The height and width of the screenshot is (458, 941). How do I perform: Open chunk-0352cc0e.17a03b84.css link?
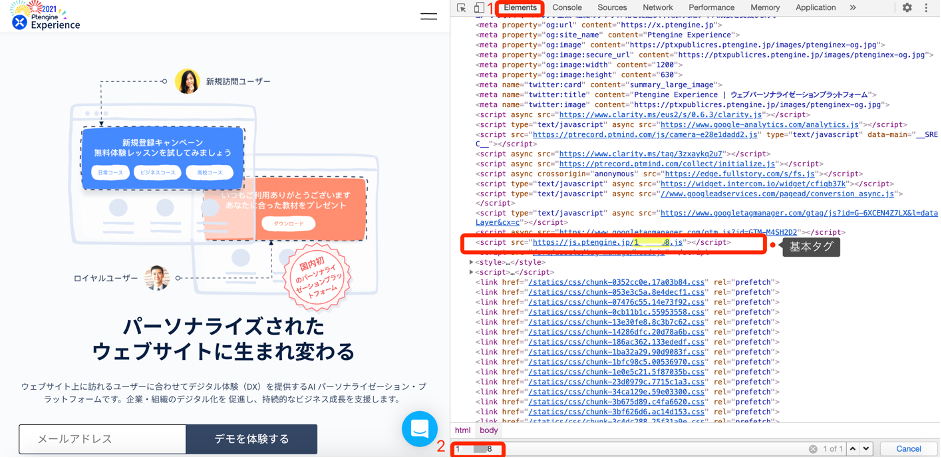coord(615,282)
